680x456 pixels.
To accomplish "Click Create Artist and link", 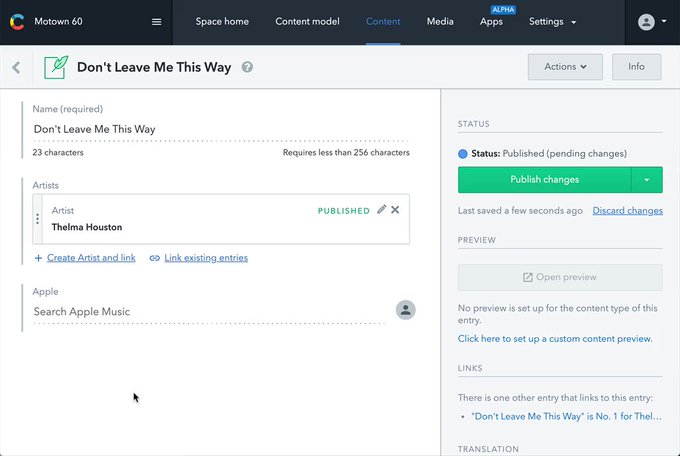I will [x=91, y=258].
